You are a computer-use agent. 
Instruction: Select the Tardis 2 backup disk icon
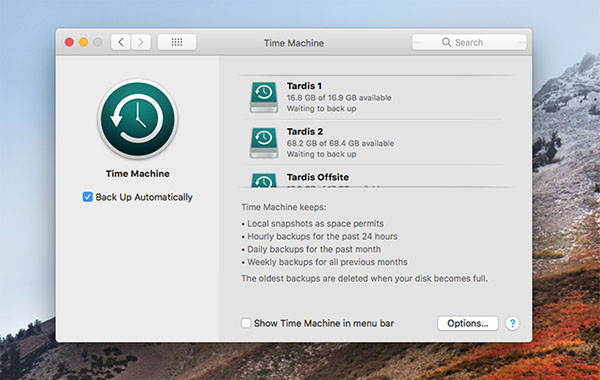point(264,143)
